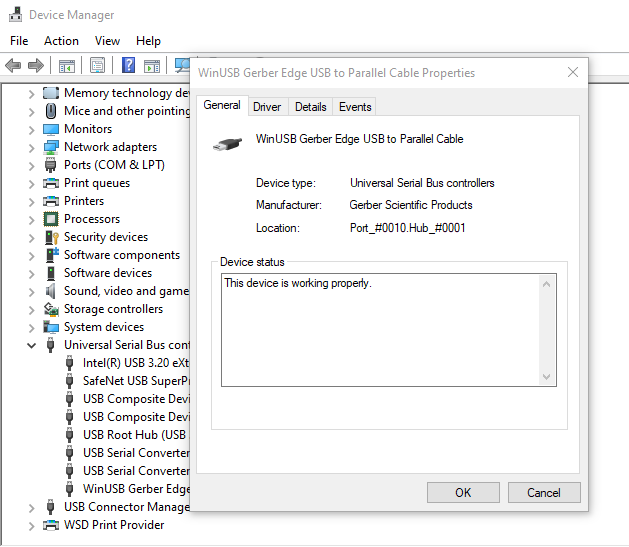
Task: Open the View menu
Action: click(x=107, y=41)
